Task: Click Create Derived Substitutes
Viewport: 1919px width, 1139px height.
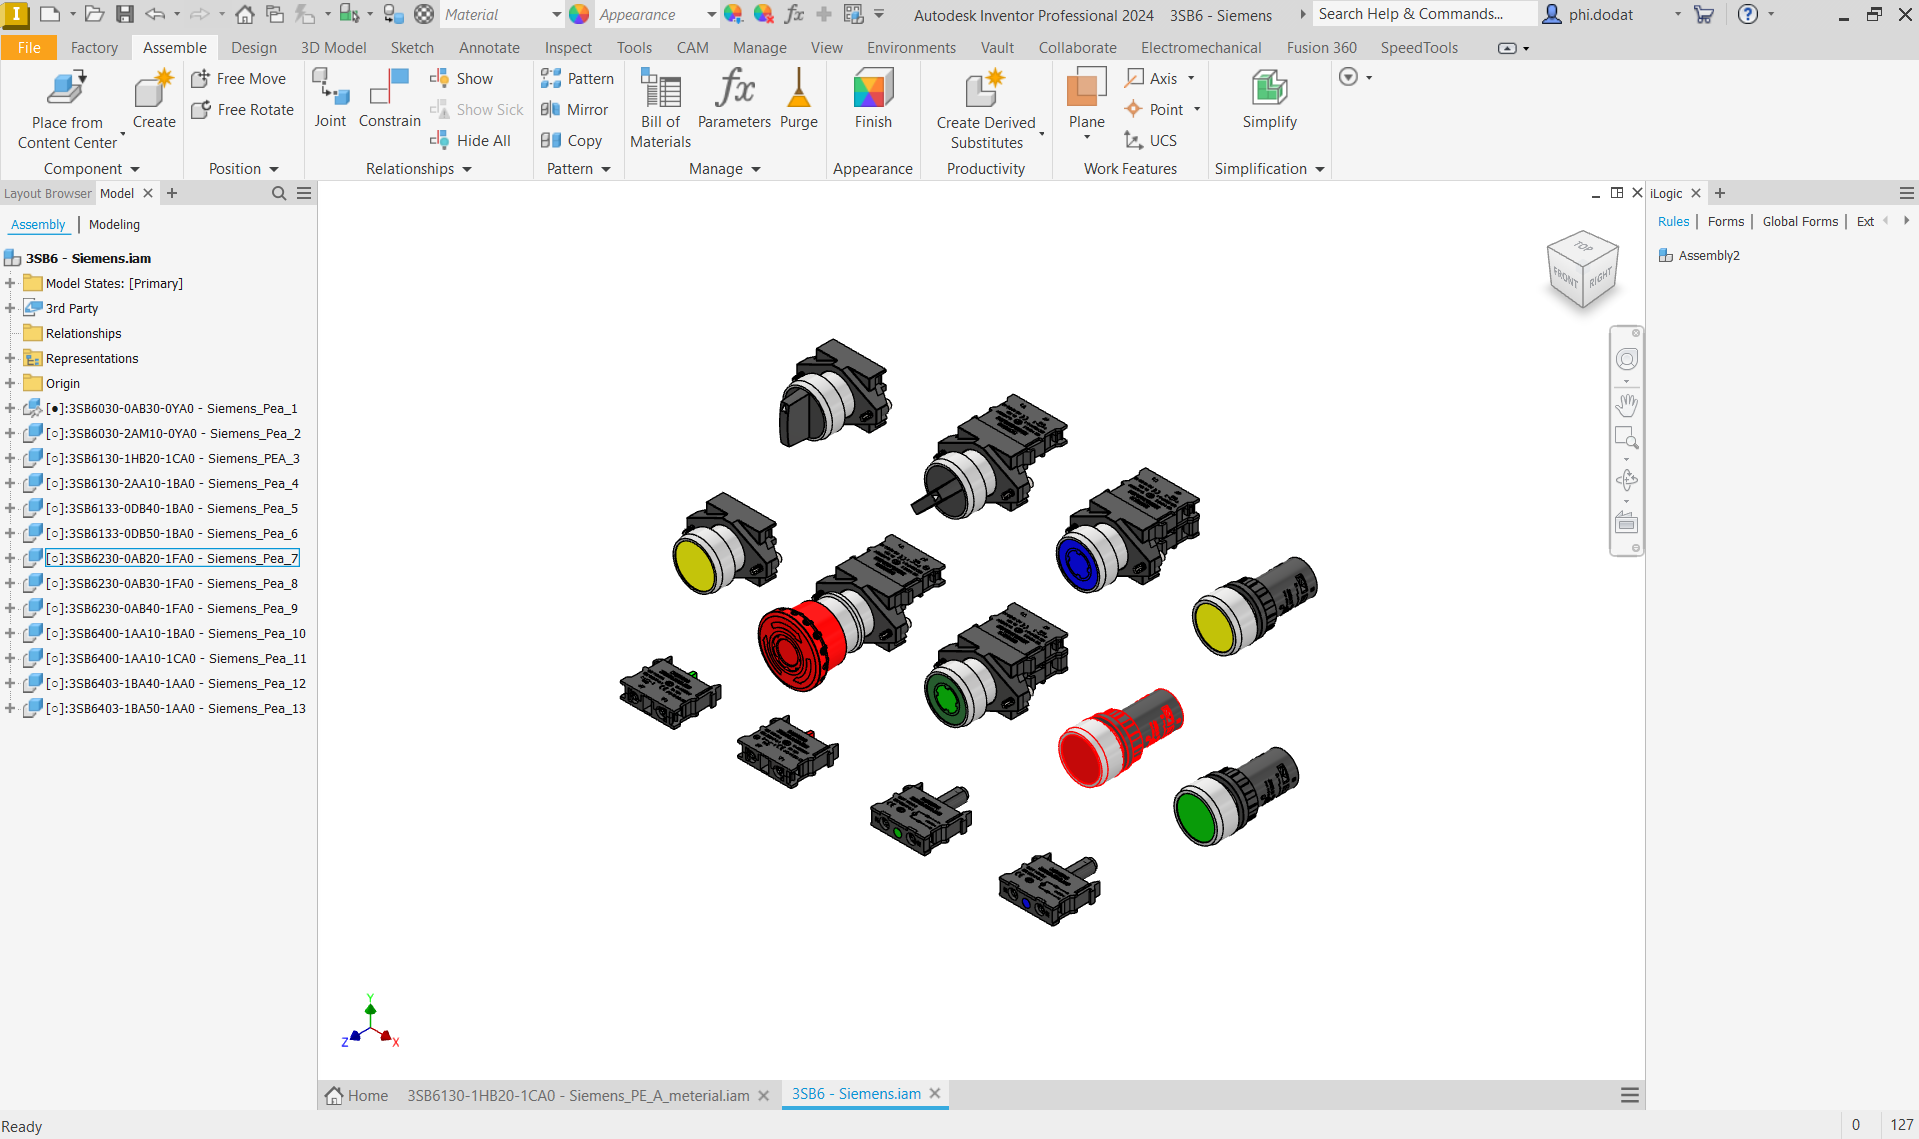Action: (x=986, y=110)
